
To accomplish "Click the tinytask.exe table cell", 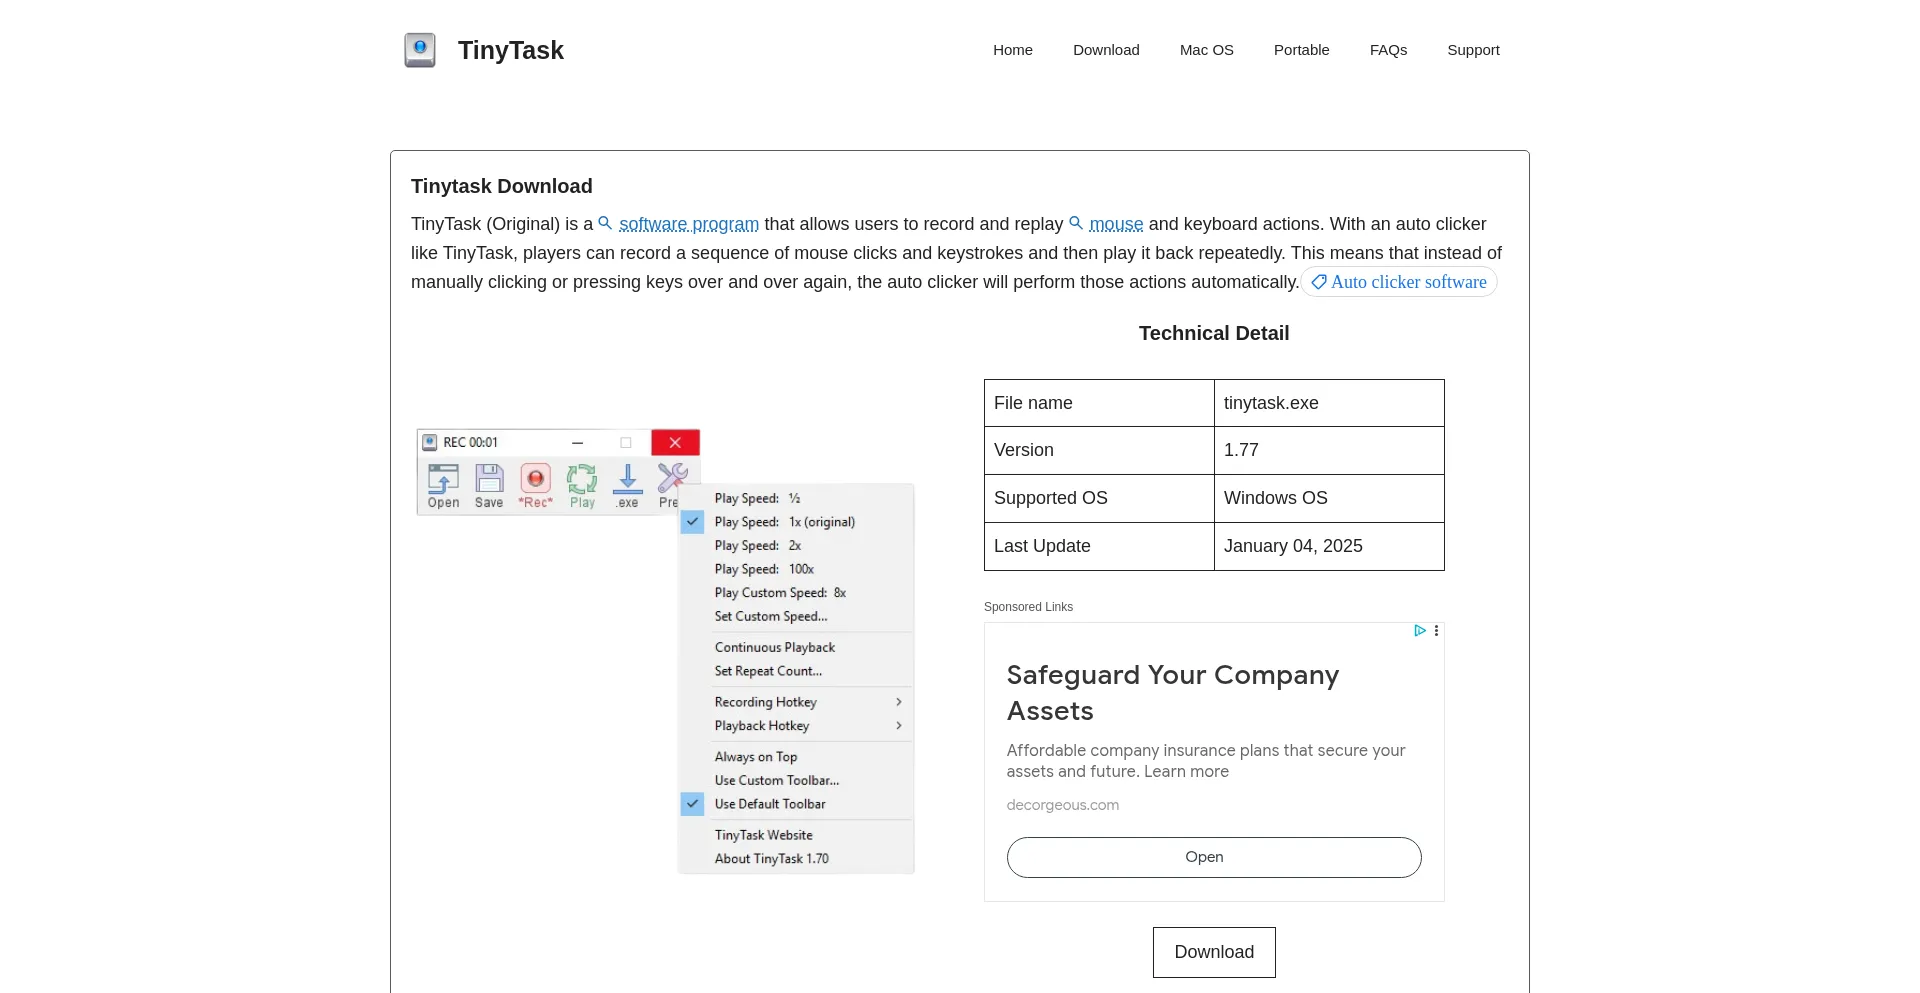I will click(x=1329, y=403).
